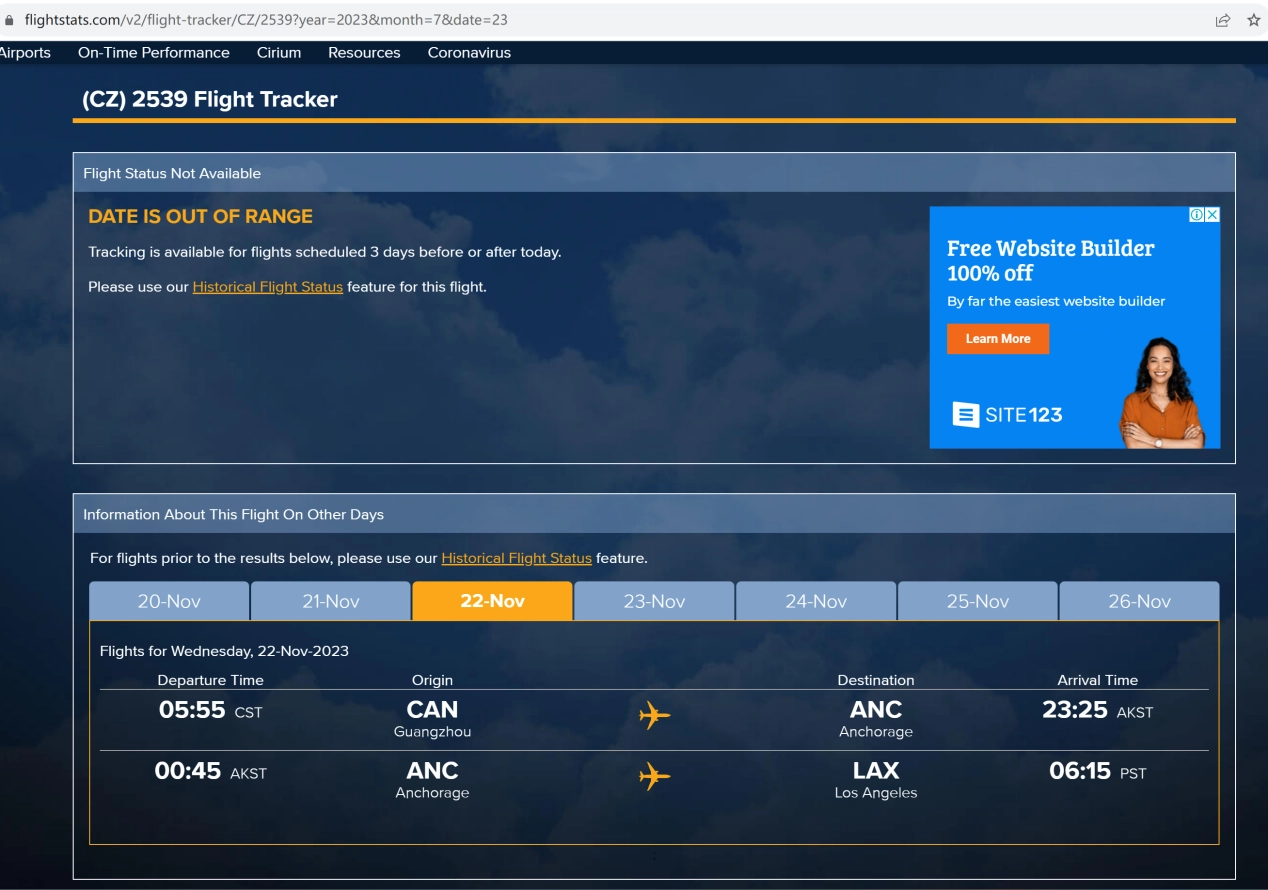Open the Cirium menu item
This screenshot has height=890, width=1268.
tap(279, 53)
